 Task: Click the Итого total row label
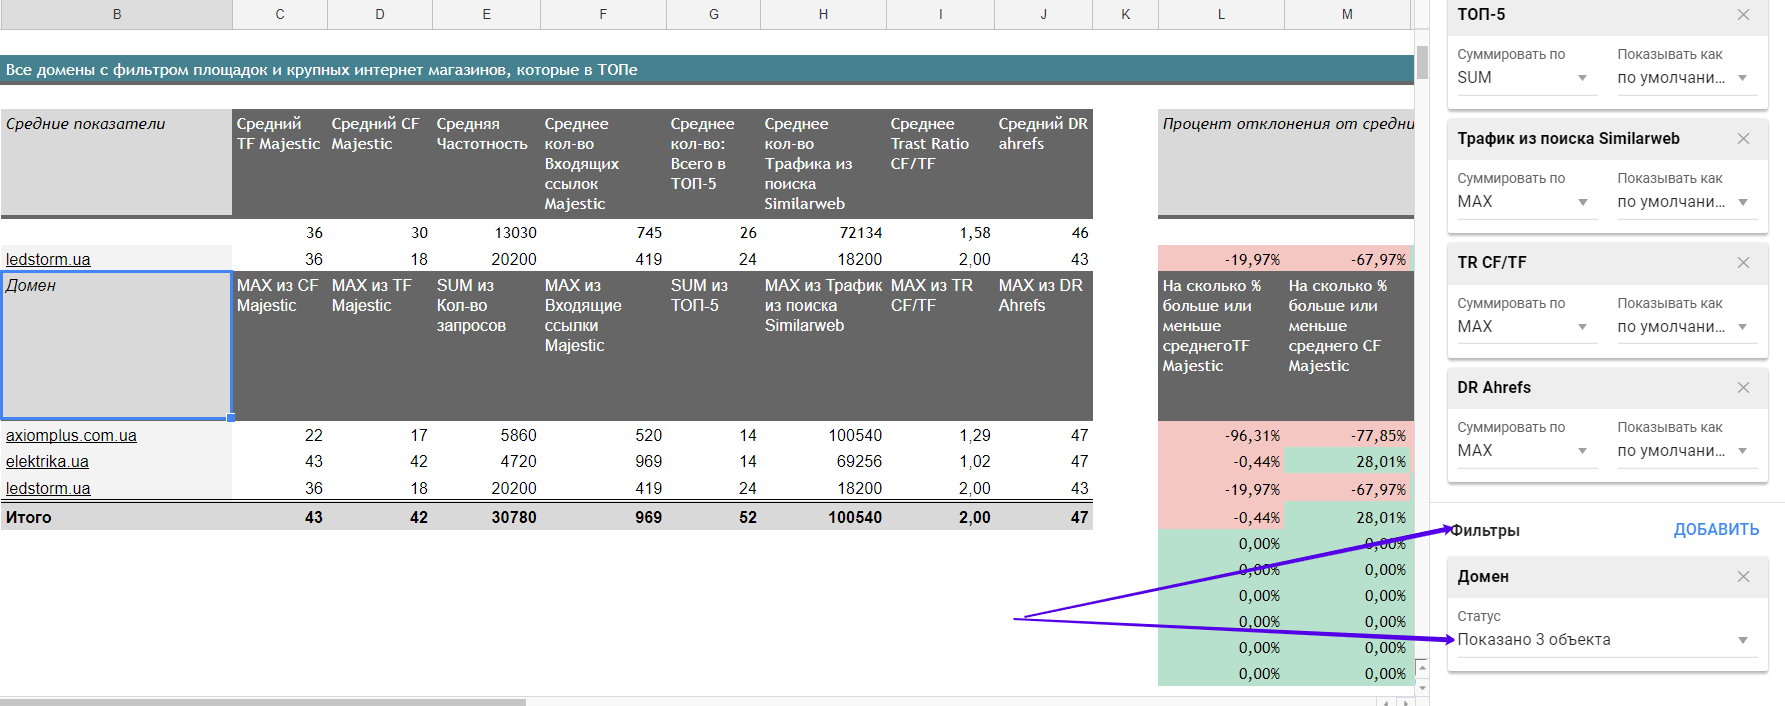29,517
